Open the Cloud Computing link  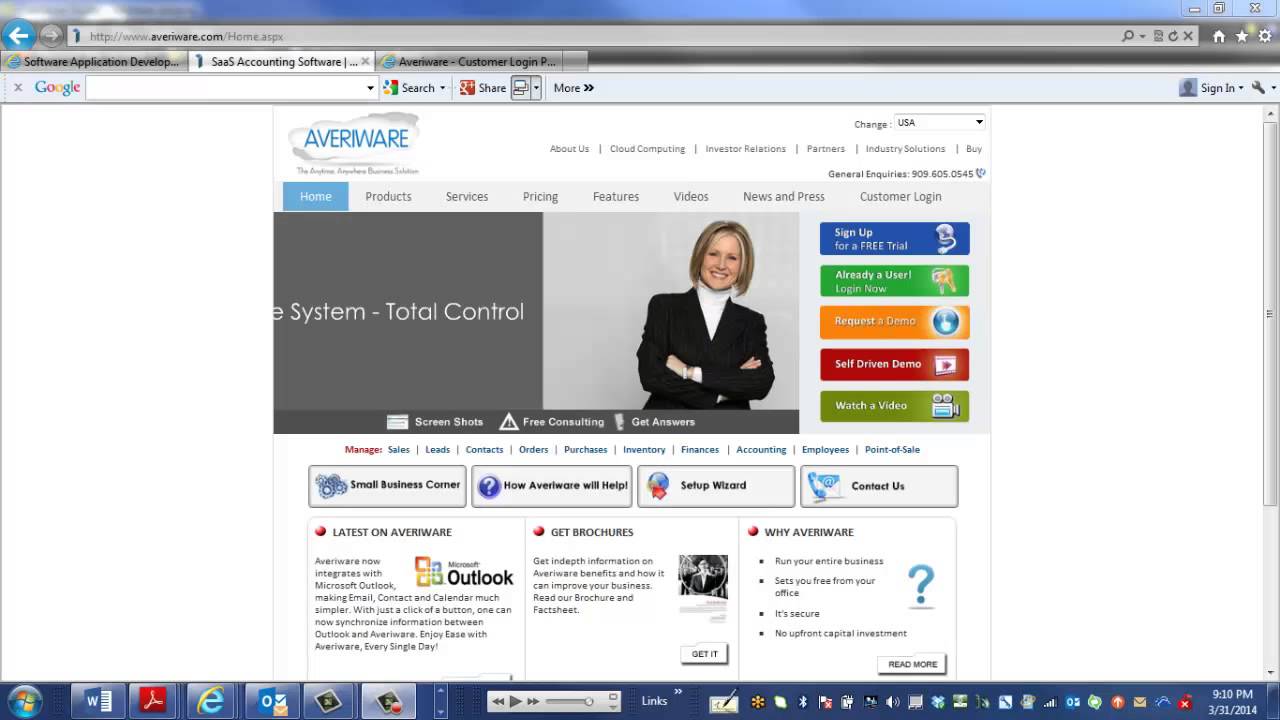tap(647, 149)
